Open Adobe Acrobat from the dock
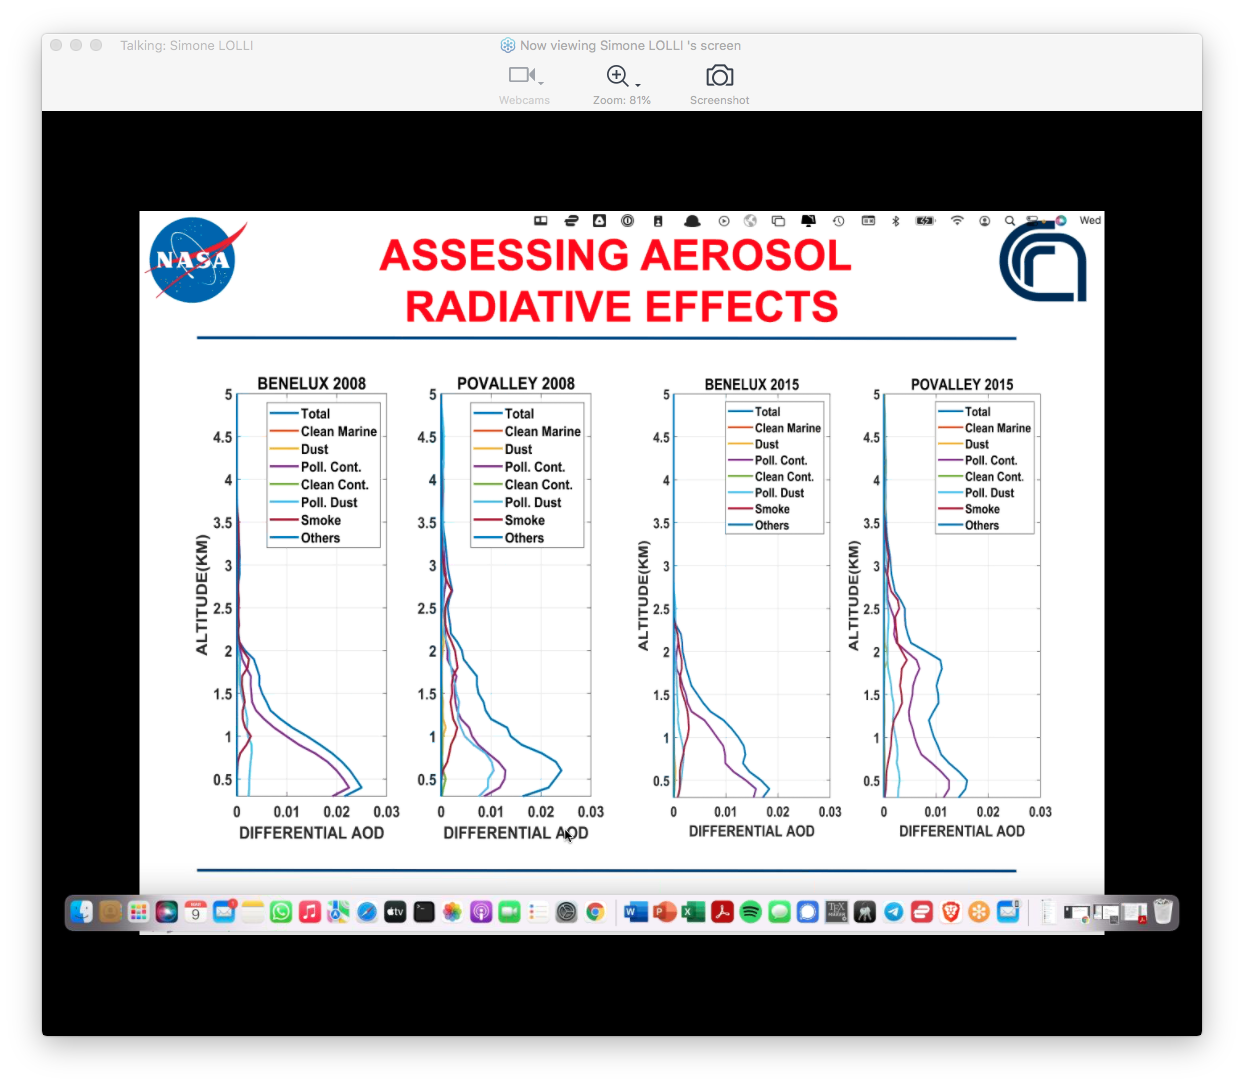This screenshot has width=1244, height=1086. 722,912
